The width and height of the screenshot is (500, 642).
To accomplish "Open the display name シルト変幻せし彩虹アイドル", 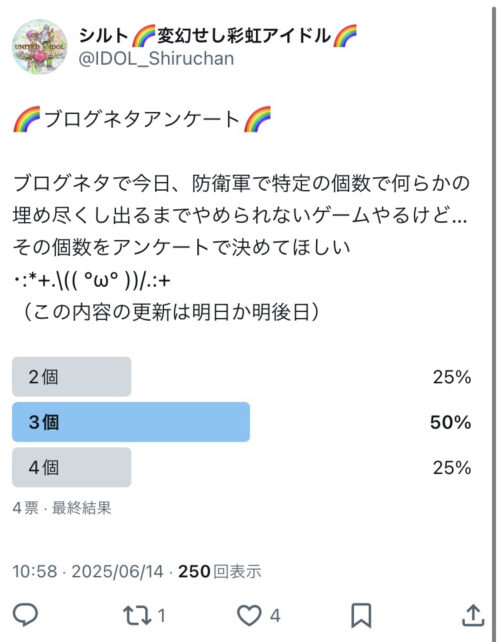I will 217,35.
